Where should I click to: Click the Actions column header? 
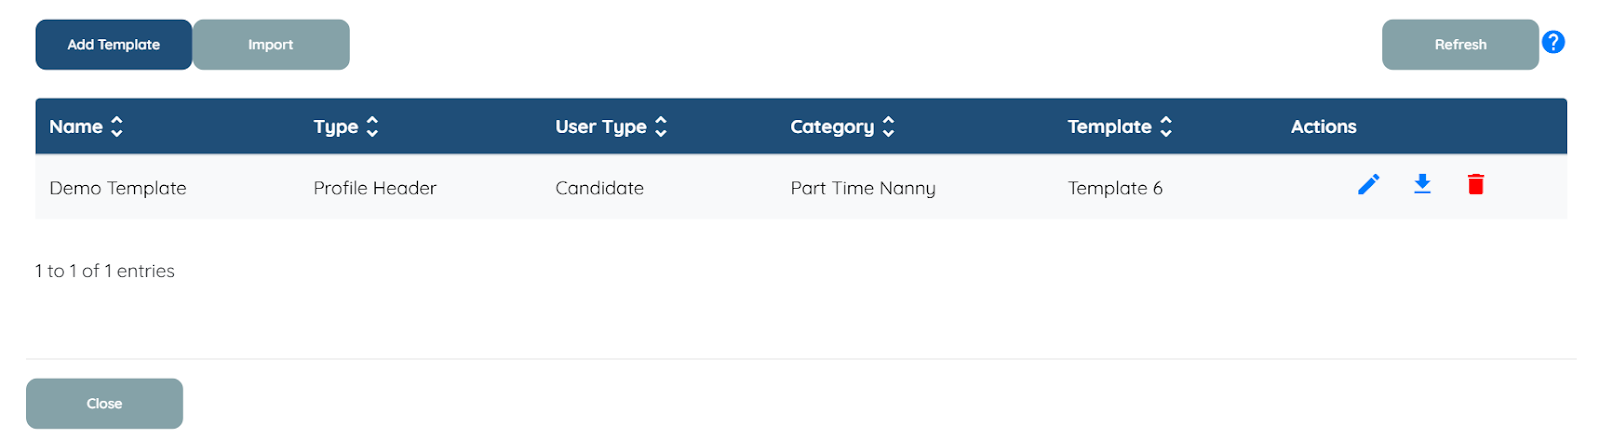point(1323,127)
